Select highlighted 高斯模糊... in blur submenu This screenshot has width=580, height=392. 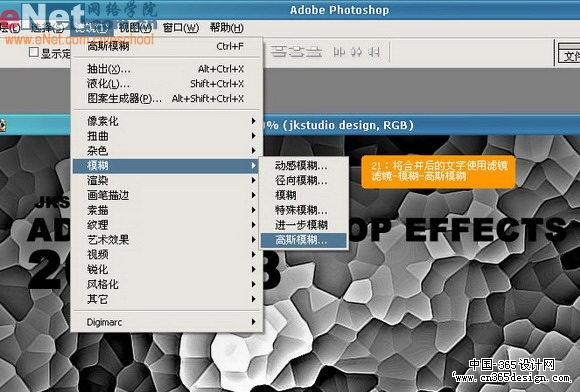point(304,240)
